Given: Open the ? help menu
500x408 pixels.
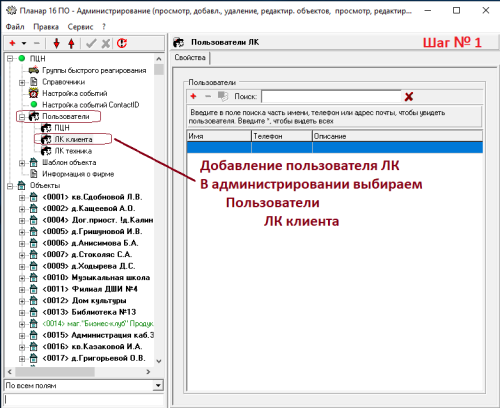Looking at the screenshot, I should 104,27.
